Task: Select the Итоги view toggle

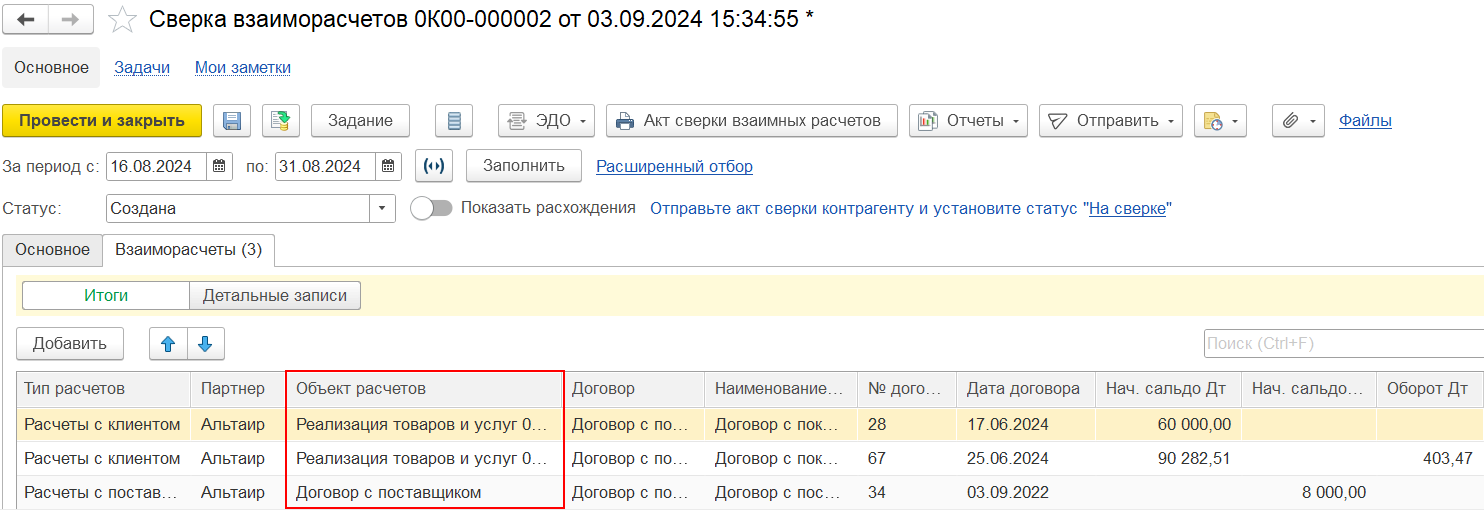Action: [105, 296]
